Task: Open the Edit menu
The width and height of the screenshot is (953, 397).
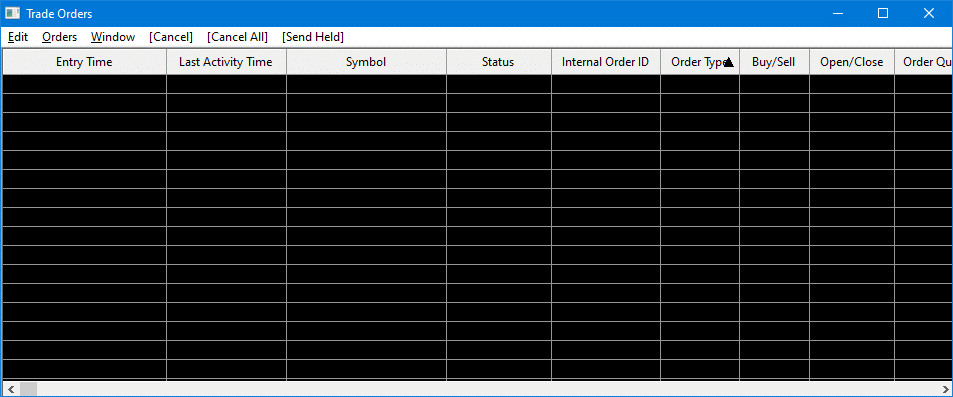Action: point(18,37)
